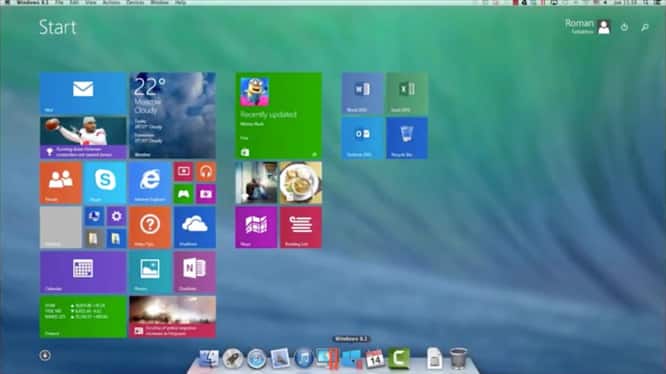This screenshot has width=666, height=374.
Task: Open Launchpad rocket in the Dock
Action: point(233,359)
